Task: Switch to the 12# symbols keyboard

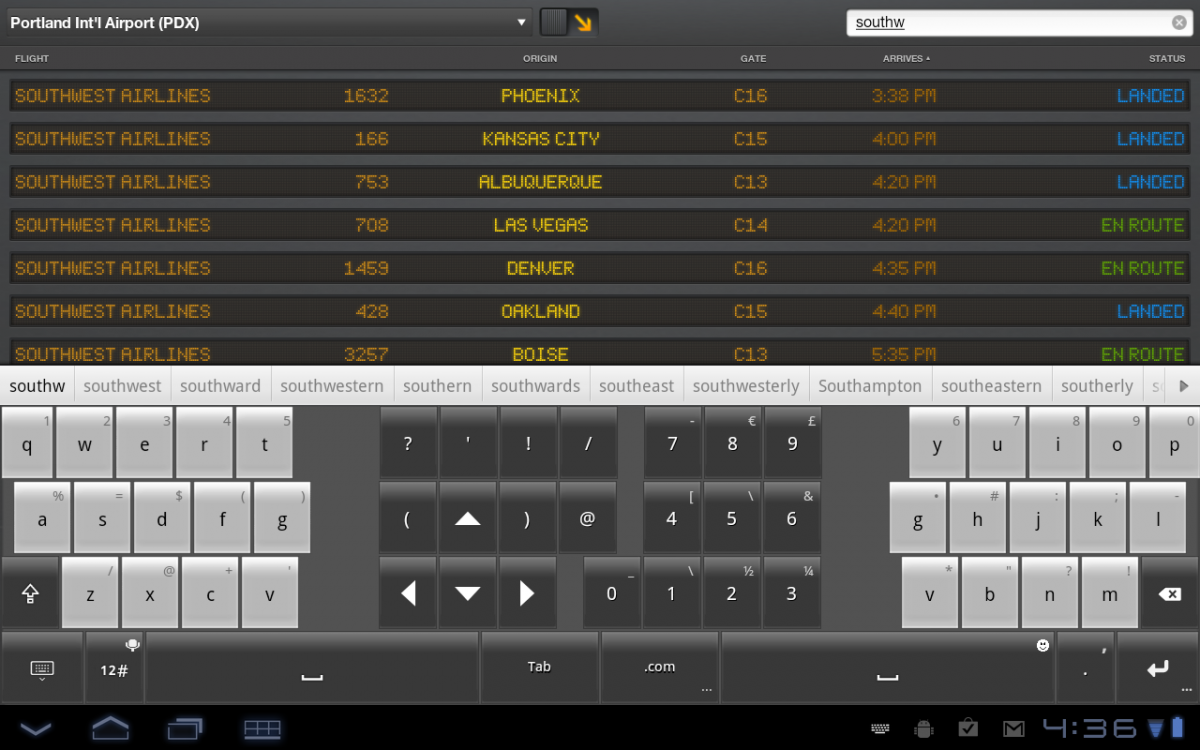Action: tap(114, 668)
